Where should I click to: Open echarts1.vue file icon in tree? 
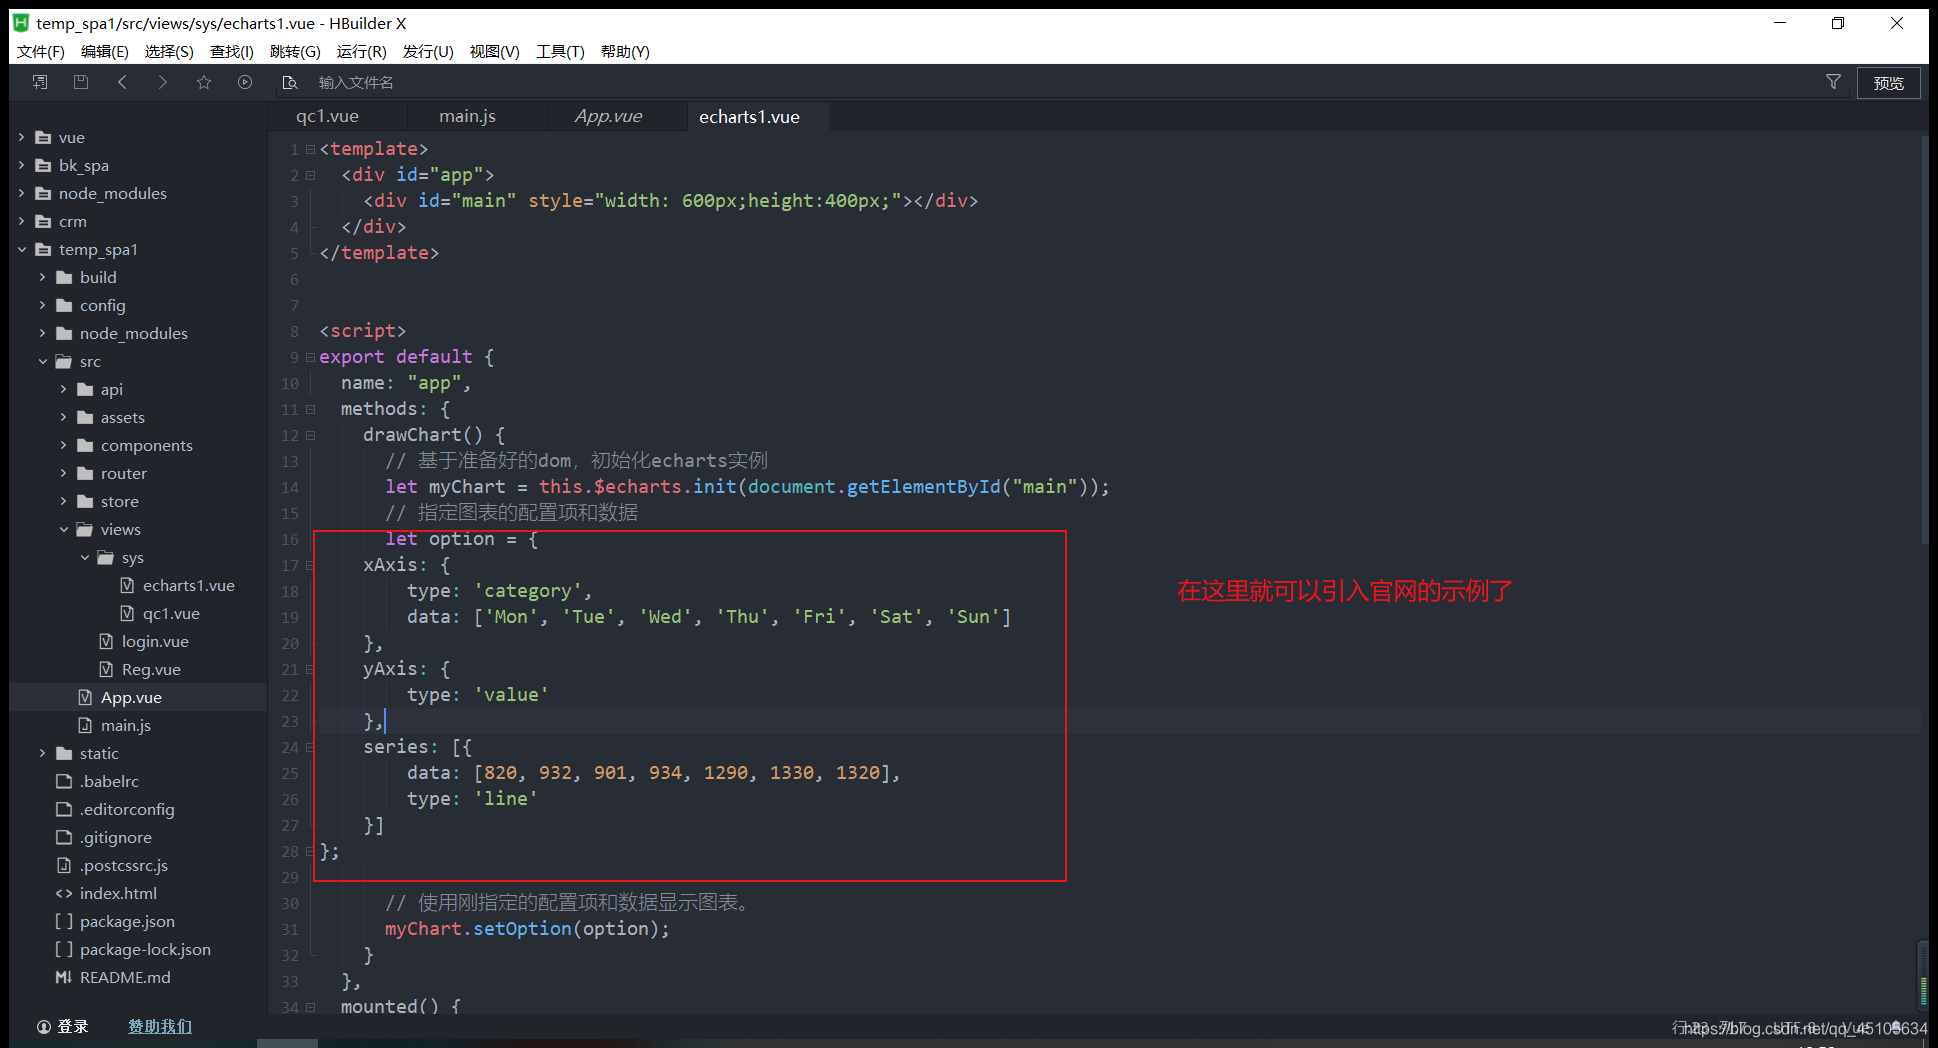[127, 585]
